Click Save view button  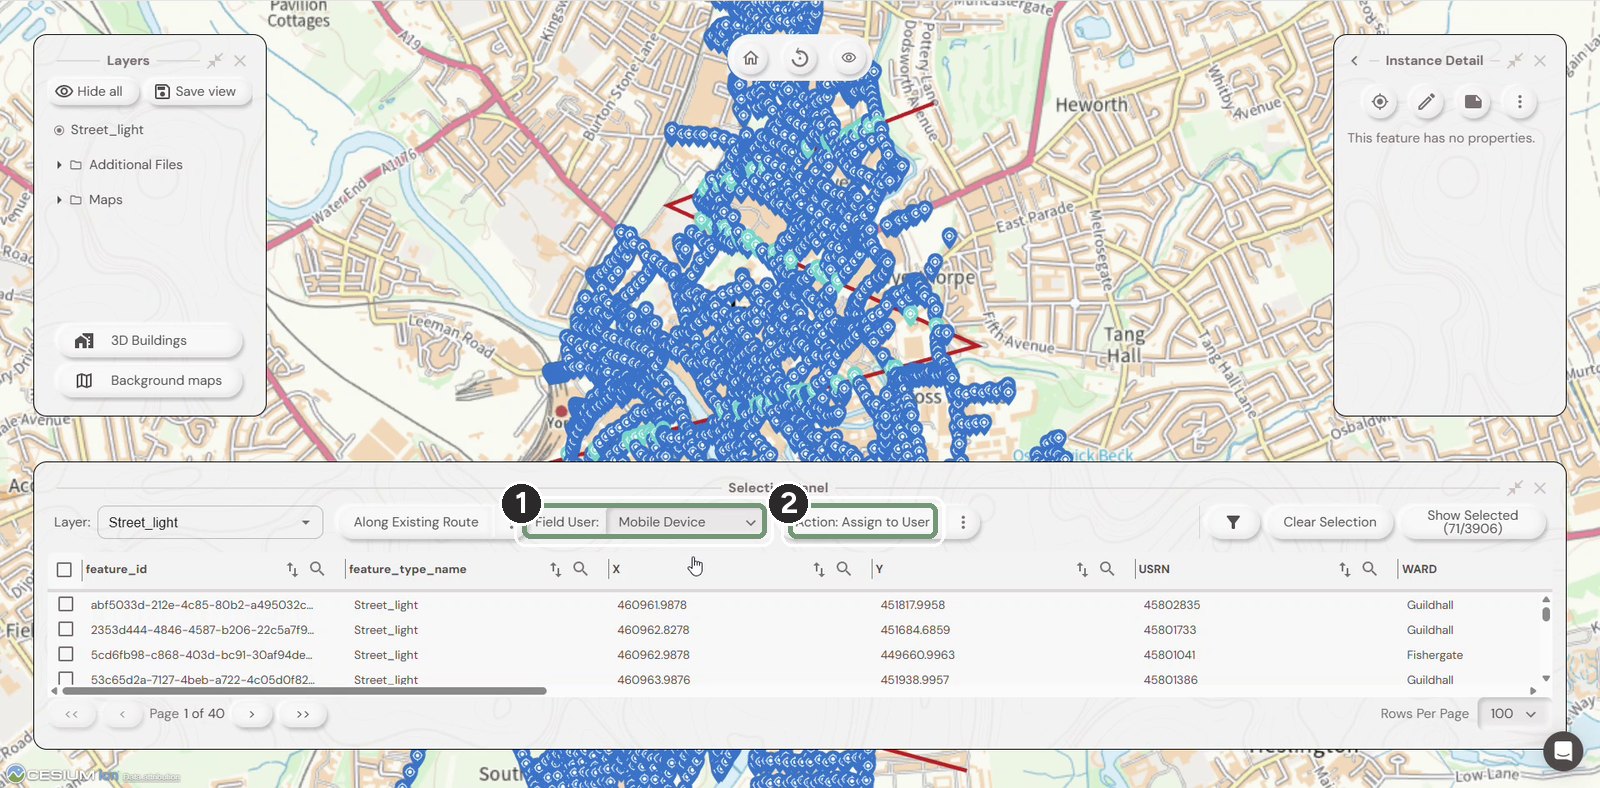pos(196,91)
